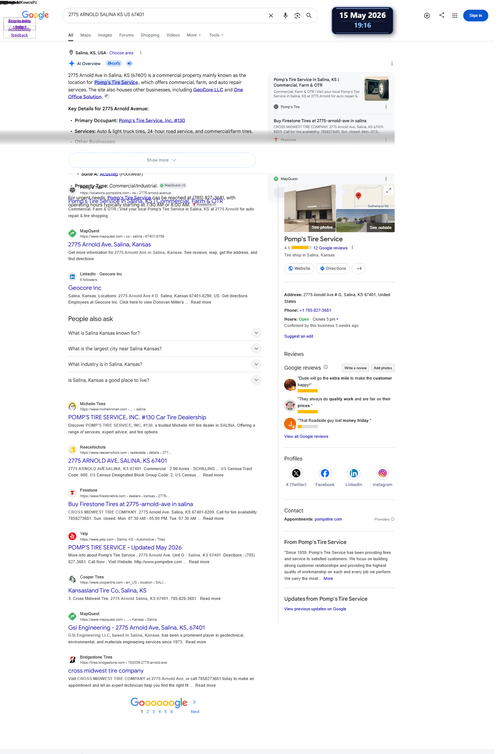Click Add photos button
The width and height of the screenshot is (500, 754).
pos(383,368)
